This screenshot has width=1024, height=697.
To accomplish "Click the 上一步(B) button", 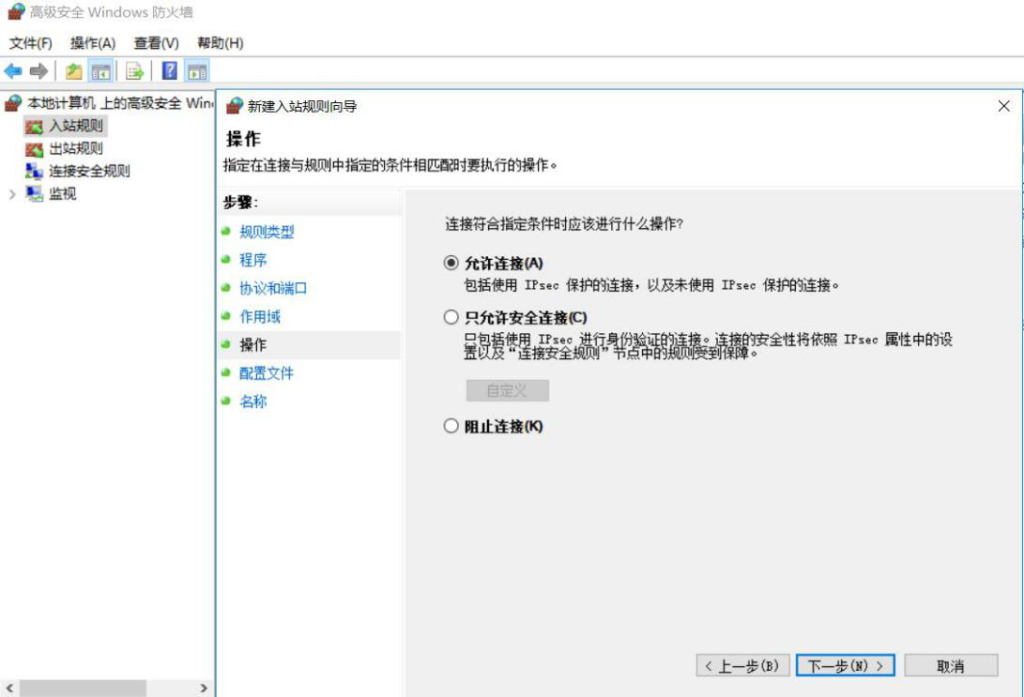I will click(x=743, y=666).
